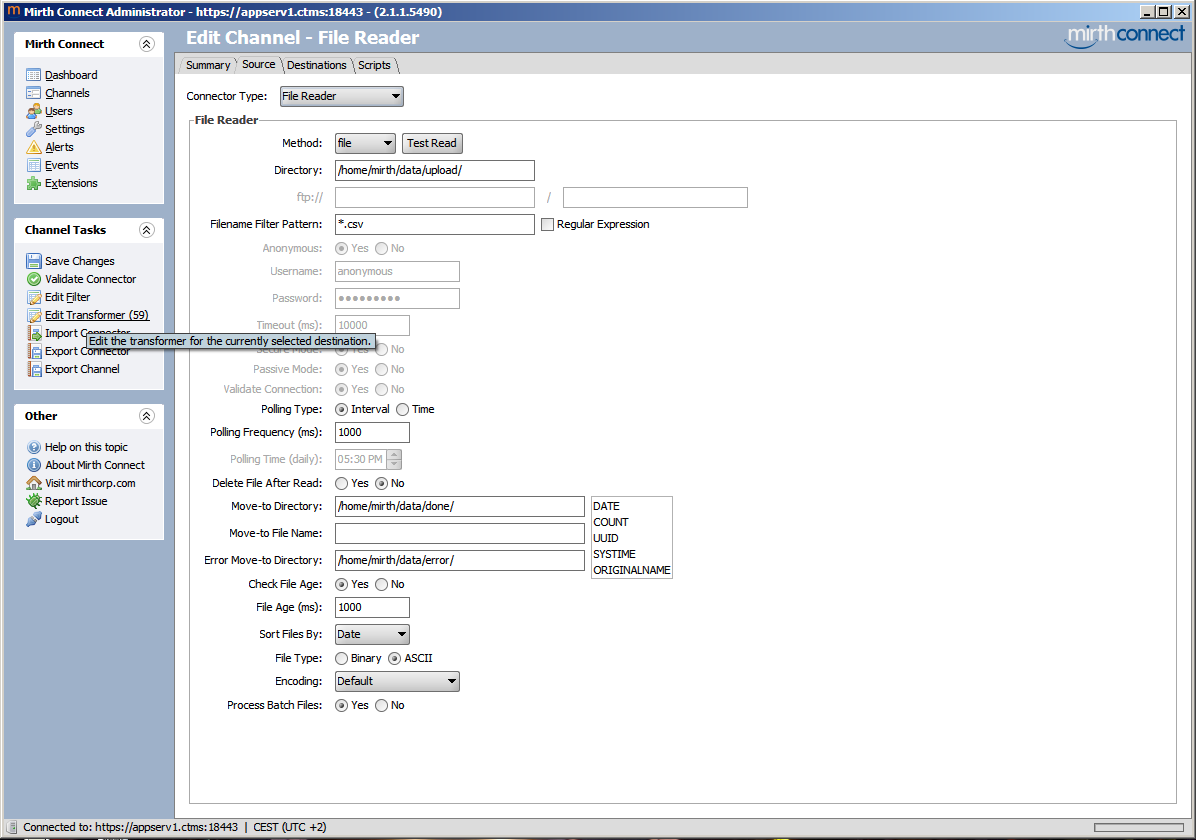1196x840 pixels.
Task: Collapse the Other panel
Action: 146,416
